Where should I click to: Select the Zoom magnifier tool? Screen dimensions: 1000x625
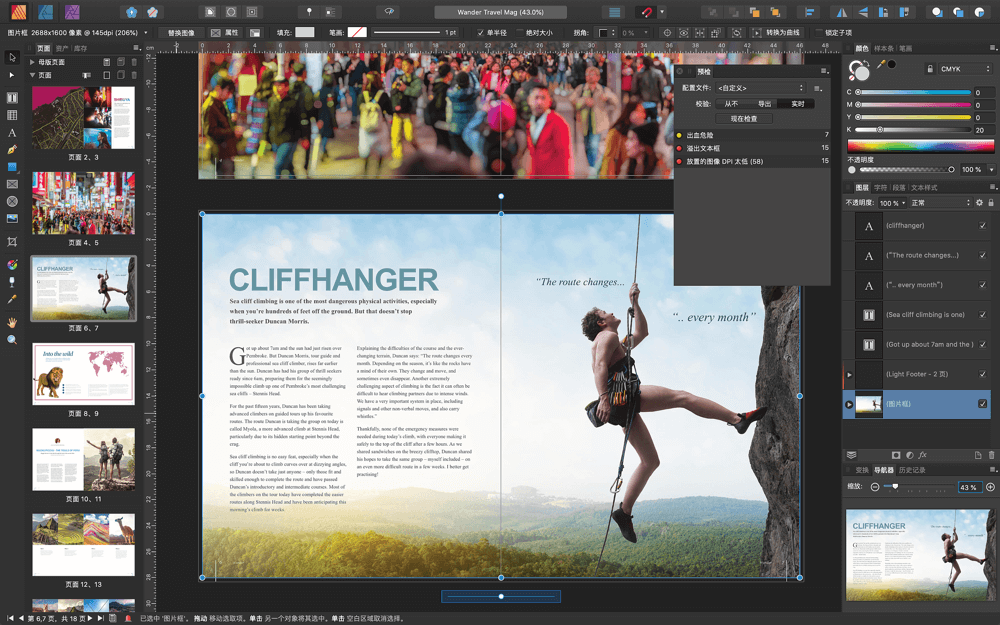tap(11, 340)
